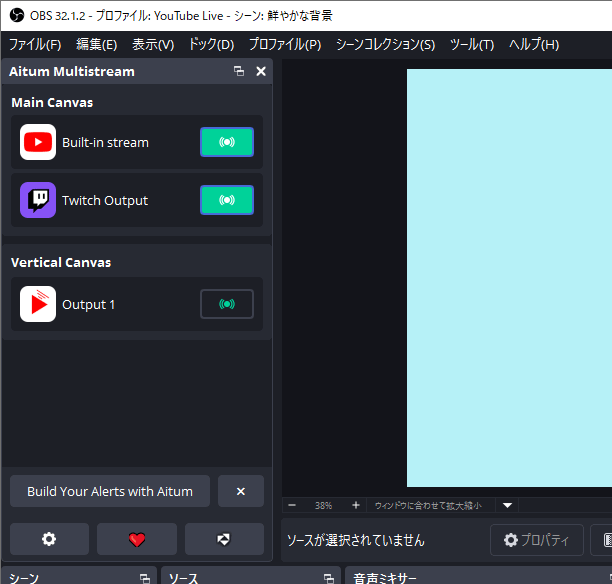Open the プロファイル(P) menu

click(285, 45)
